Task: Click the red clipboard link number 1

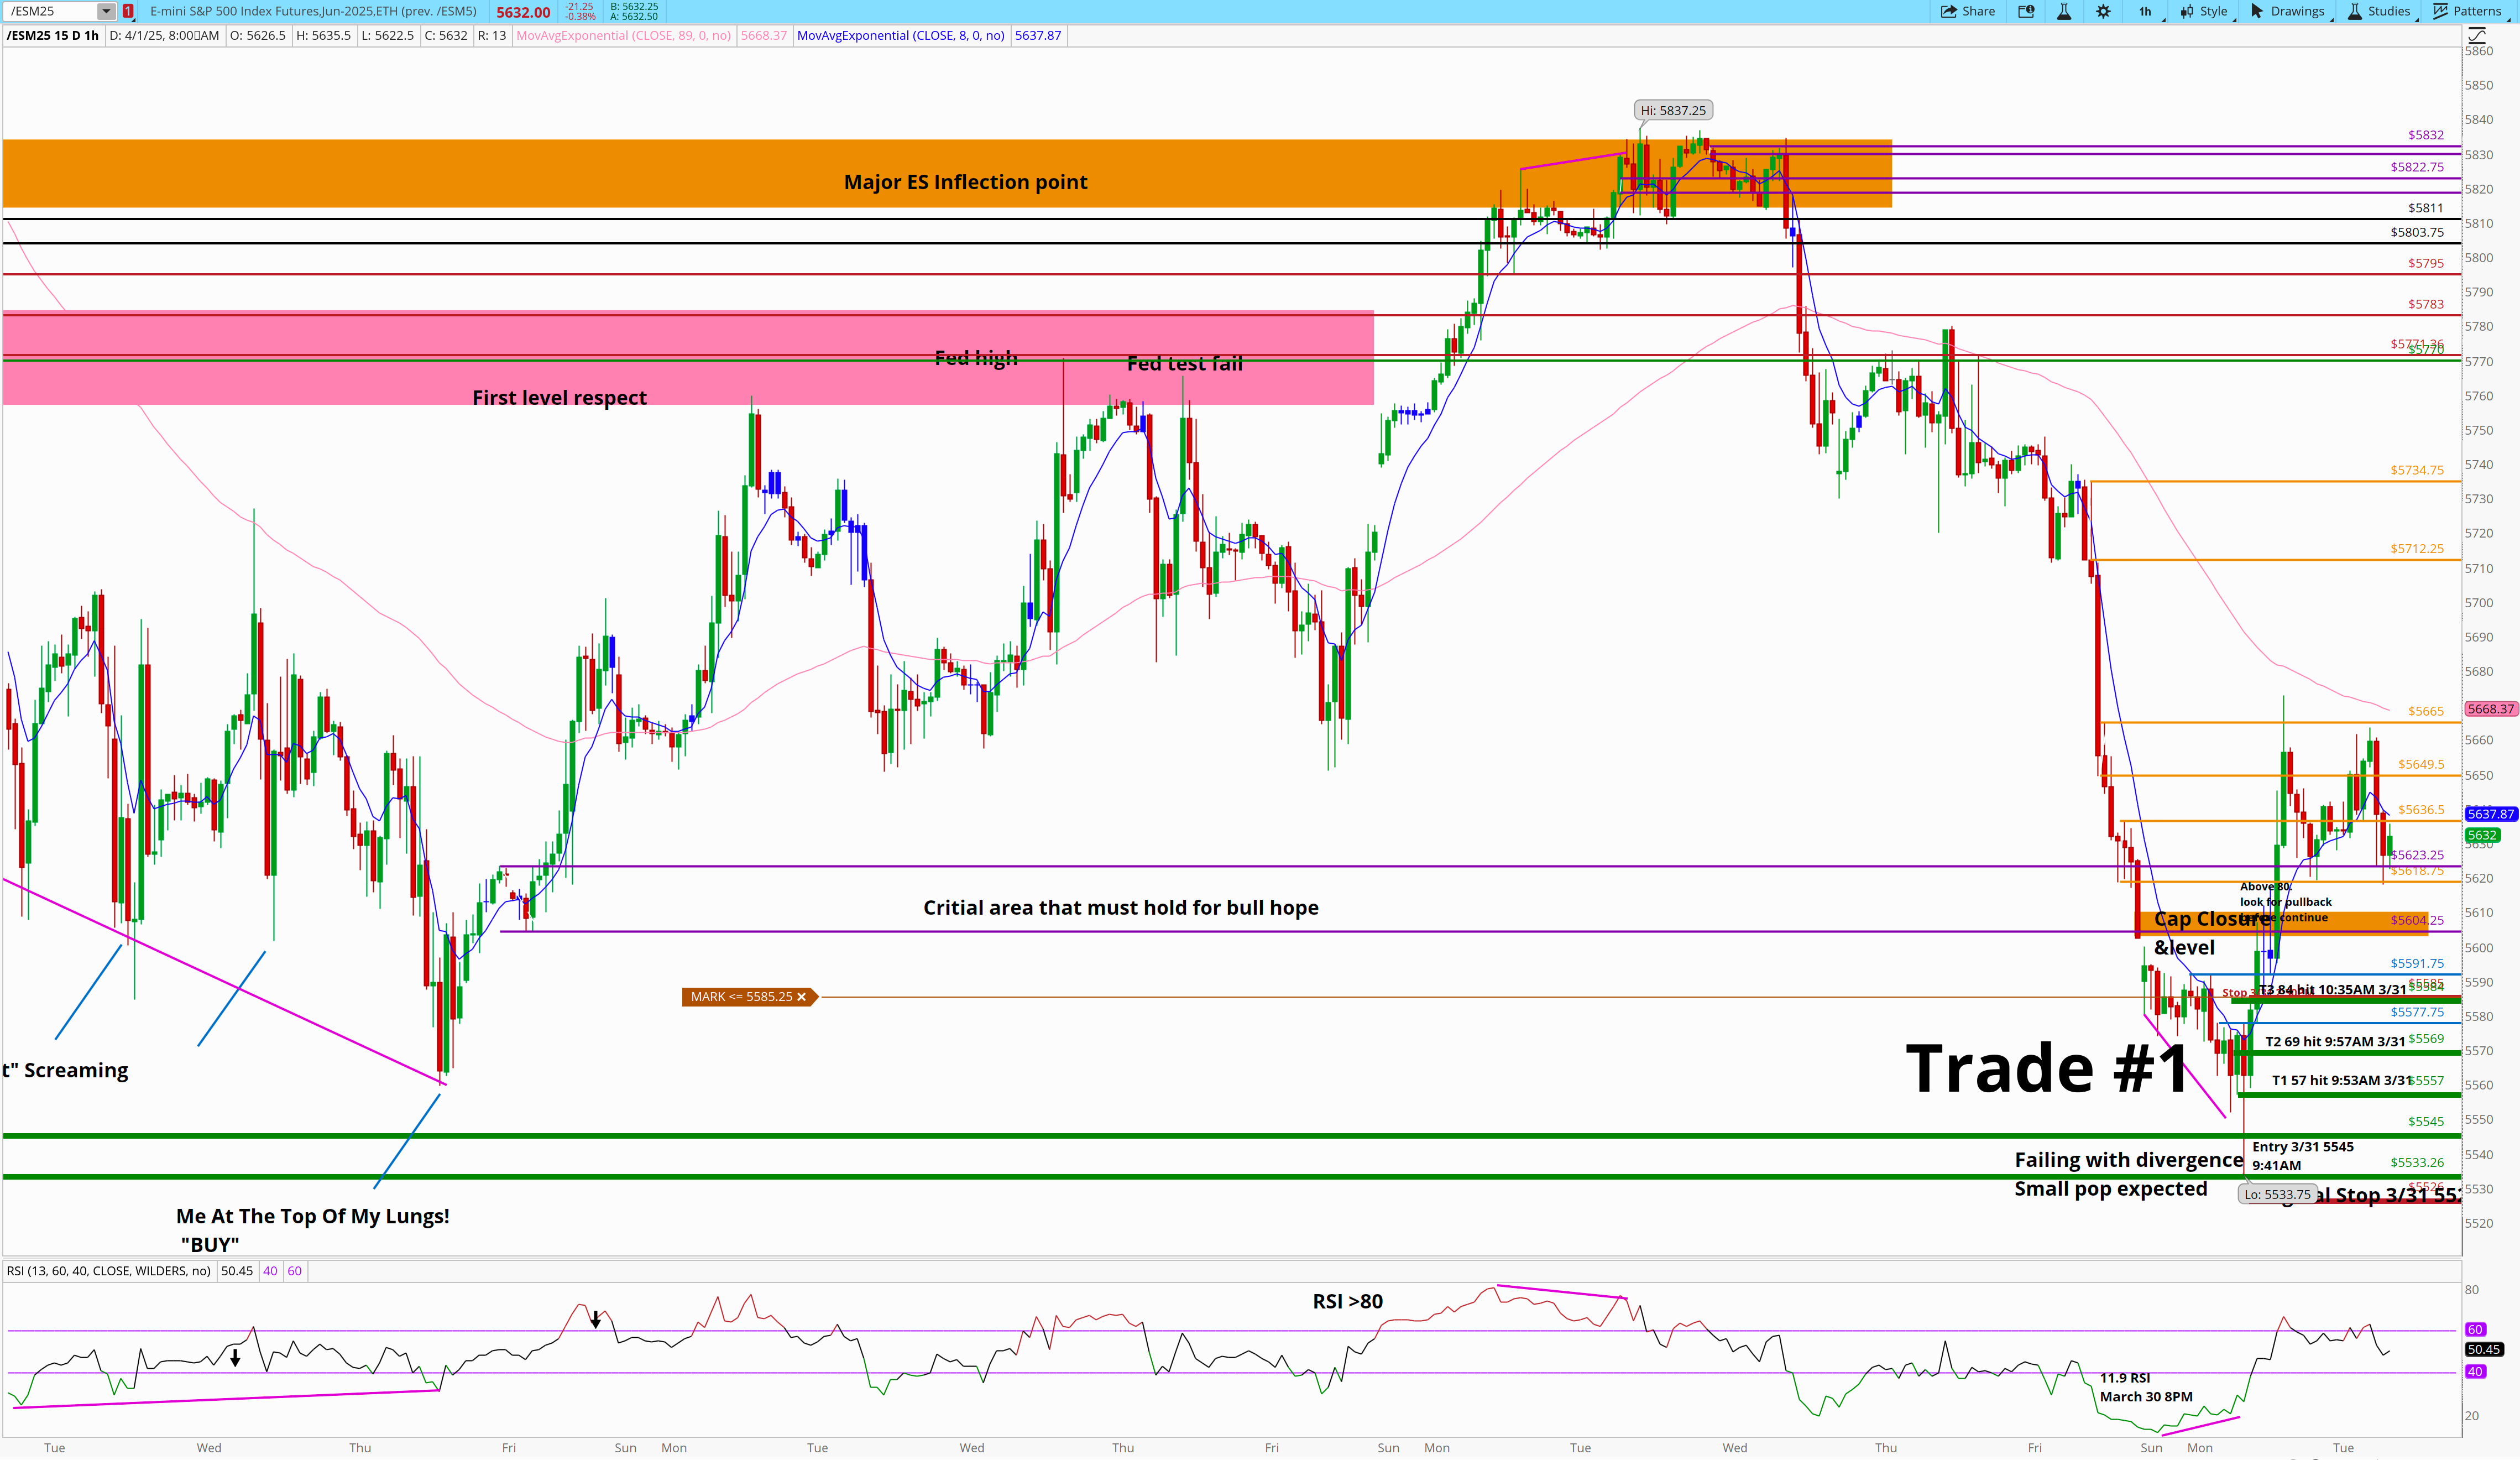Action: pyautogui.click(x=128, y=11)
